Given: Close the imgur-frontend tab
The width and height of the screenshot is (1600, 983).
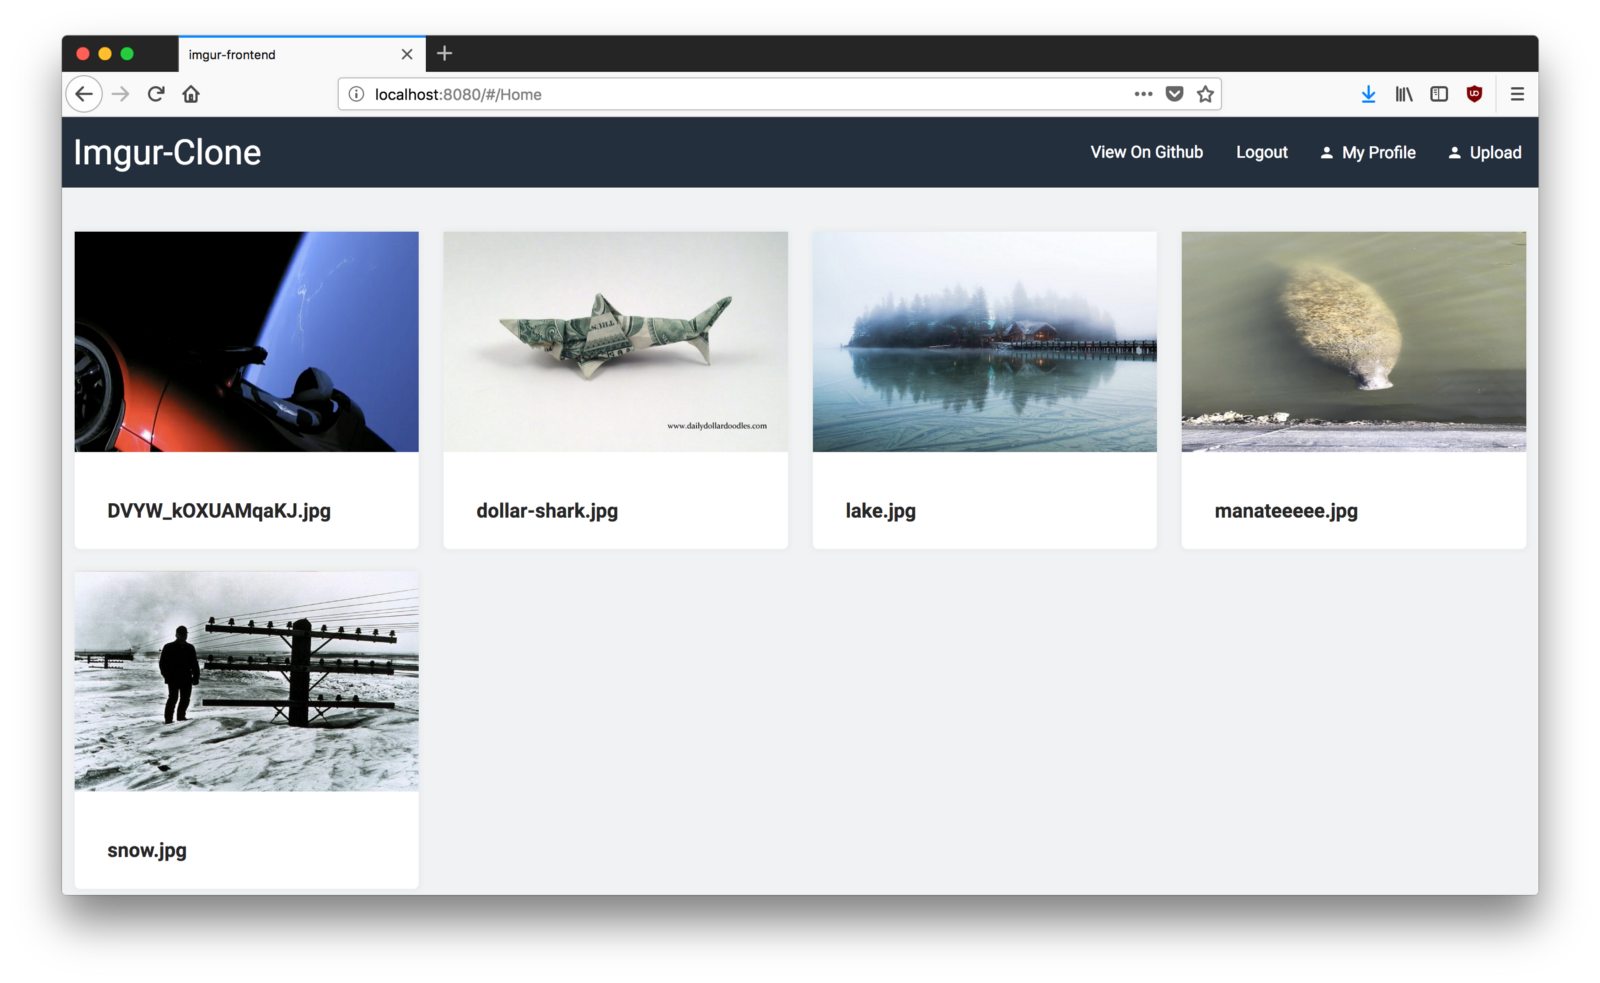Looking at the screenshot, I should 407,54.
